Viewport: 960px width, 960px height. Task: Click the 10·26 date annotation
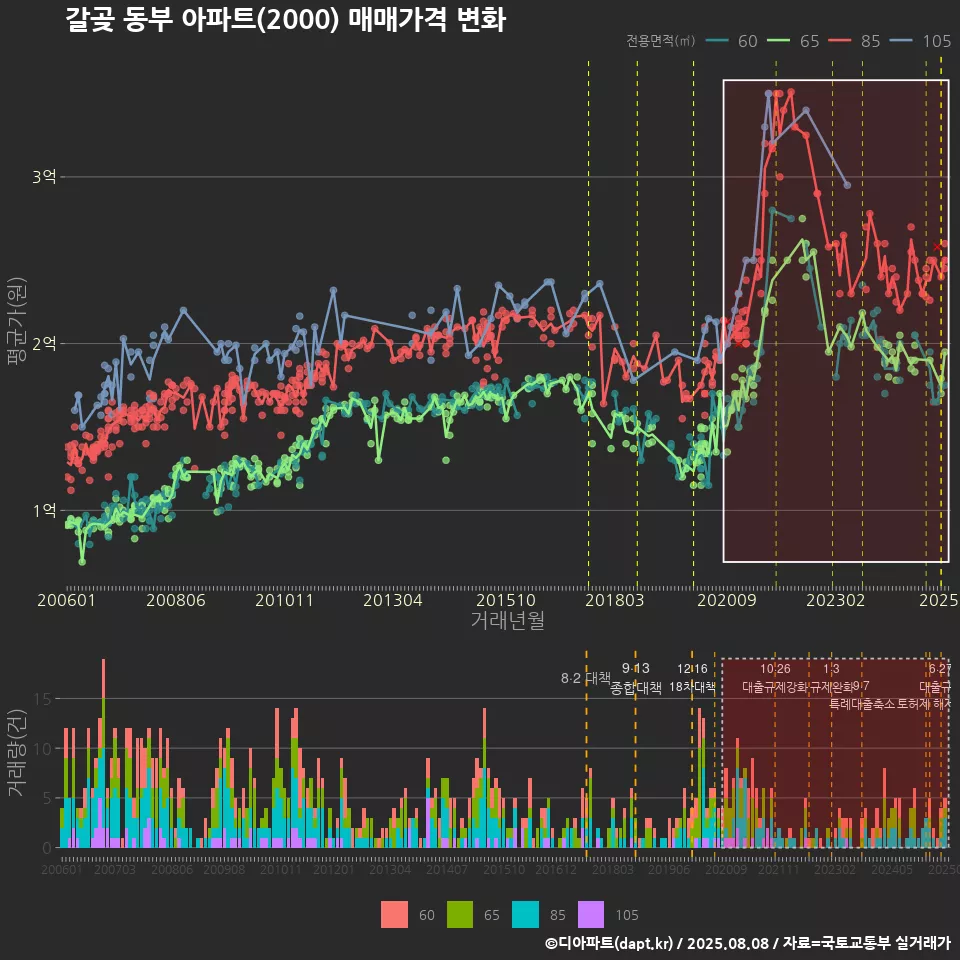click(x=775, y=669)
